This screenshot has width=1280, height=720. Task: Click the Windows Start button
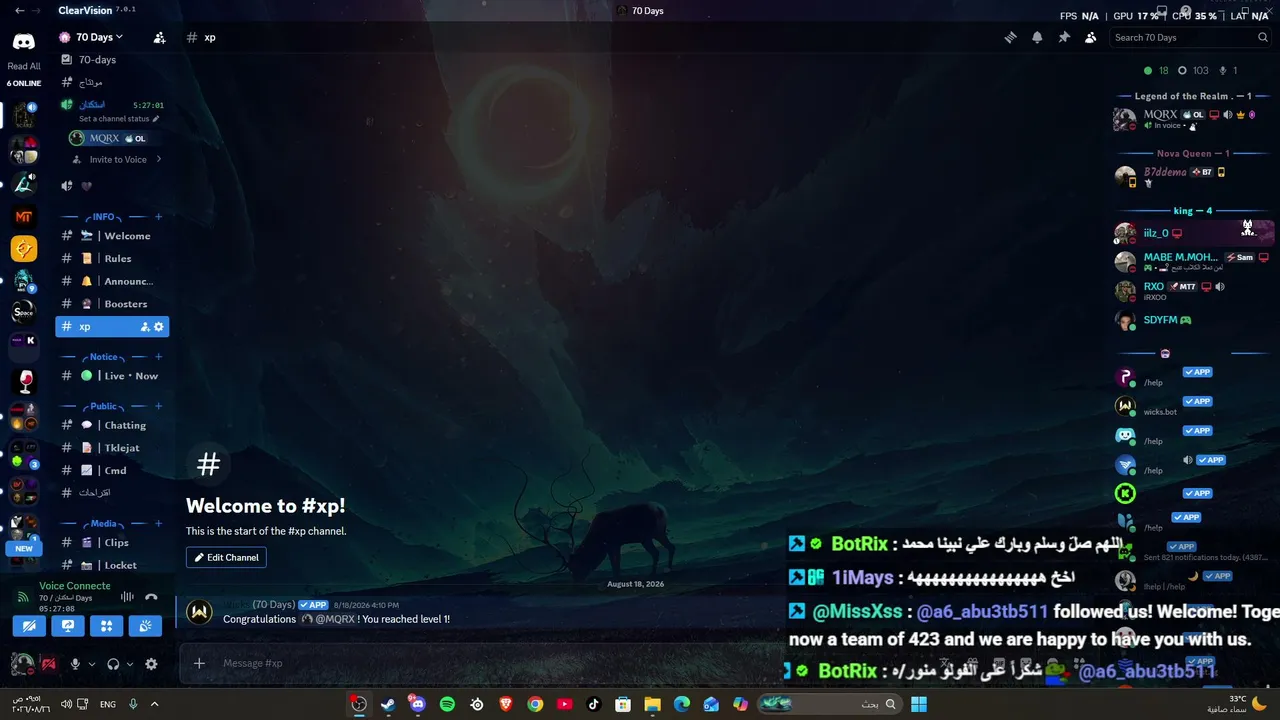[x=918, y=704]
